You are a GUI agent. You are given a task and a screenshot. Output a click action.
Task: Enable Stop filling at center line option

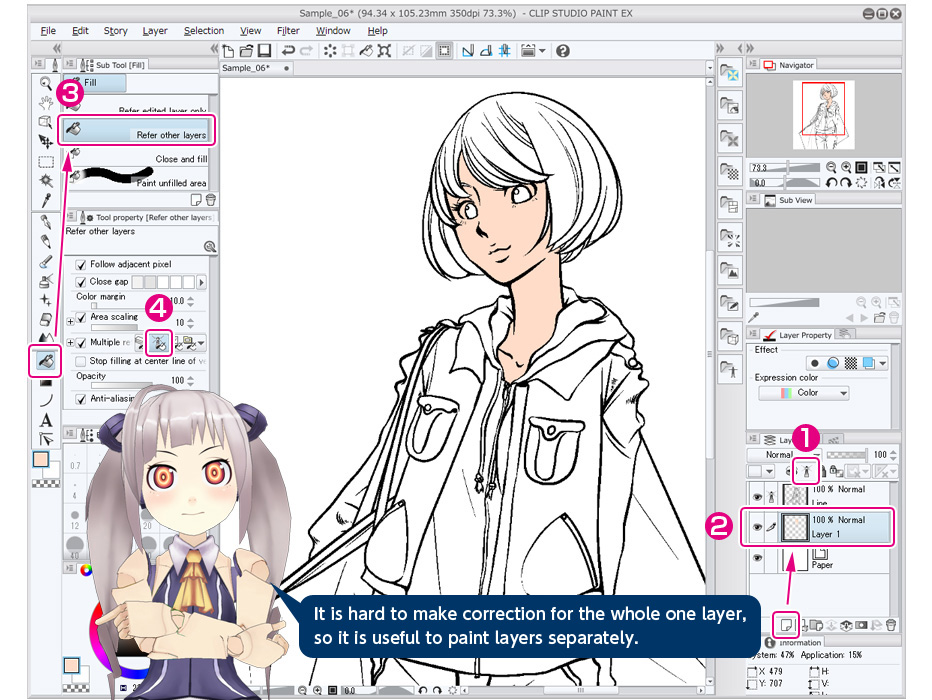[79, 361]
